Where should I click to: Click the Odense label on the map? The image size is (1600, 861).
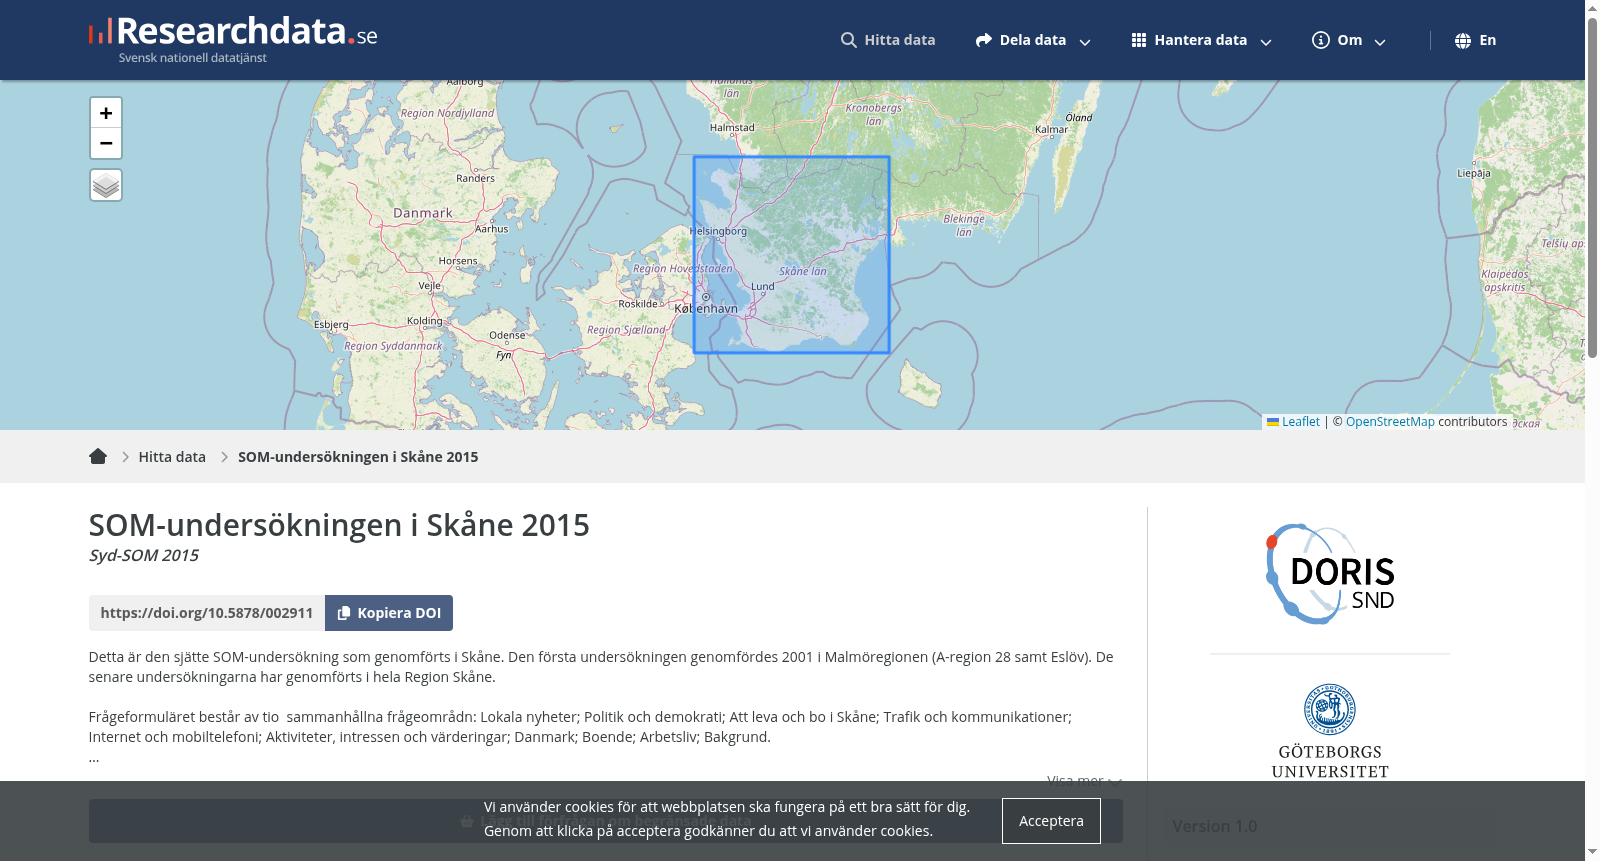tap(507, 335)
